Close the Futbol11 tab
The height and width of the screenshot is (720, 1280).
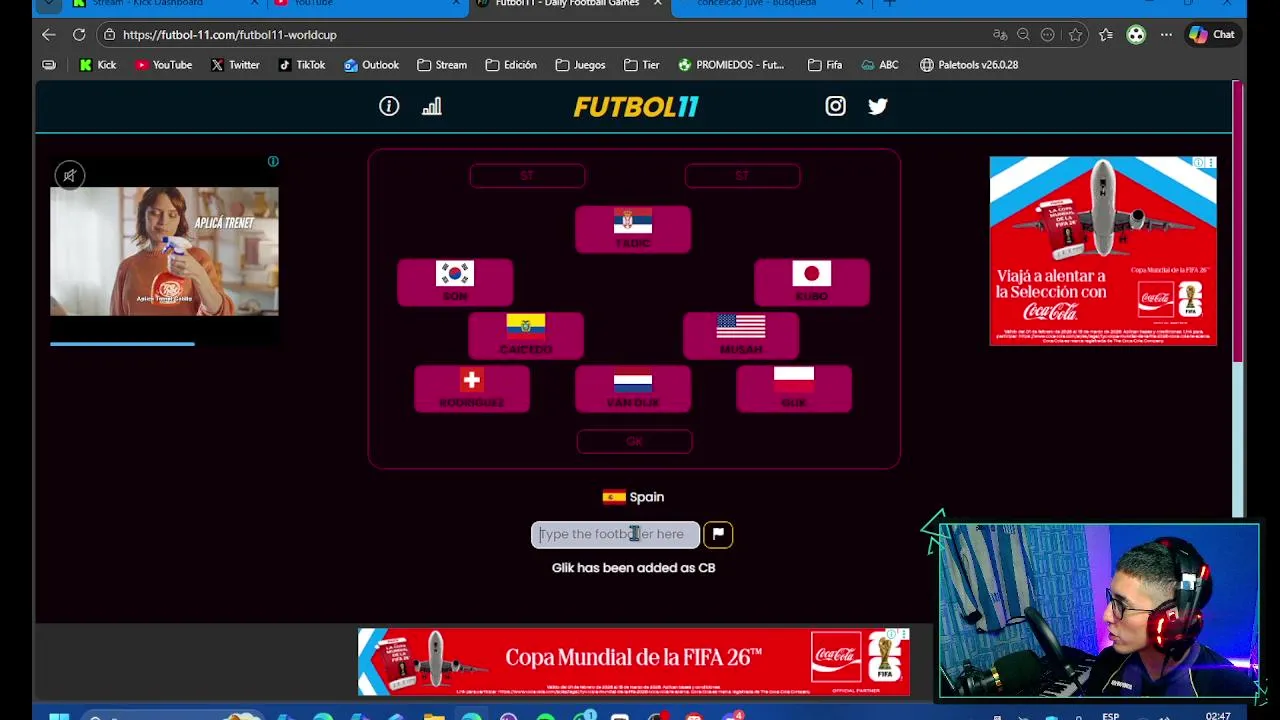(x=657, y=3)
